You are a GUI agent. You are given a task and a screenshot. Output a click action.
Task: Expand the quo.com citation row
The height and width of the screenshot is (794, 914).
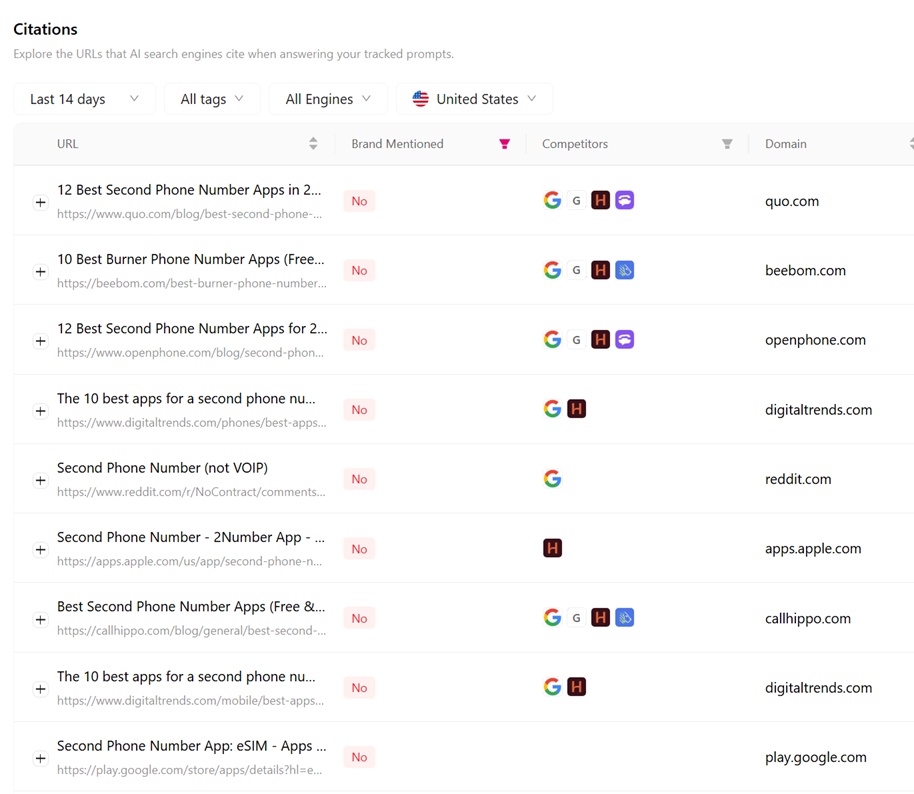pos(40,202)
